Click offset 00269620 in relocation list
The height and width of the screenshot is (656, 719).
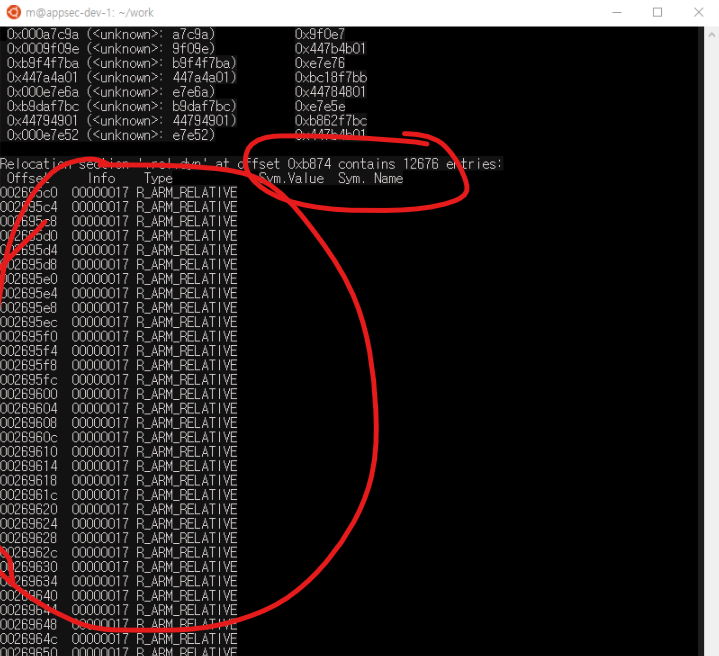point(29,510)
